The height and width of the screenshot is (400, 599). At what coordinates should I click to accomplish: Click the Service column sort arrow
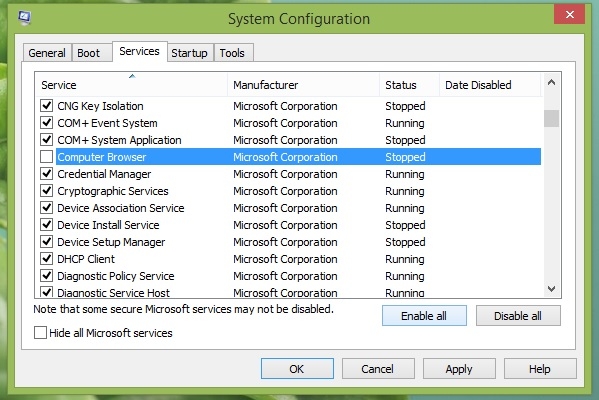click(x=132, y=76)
